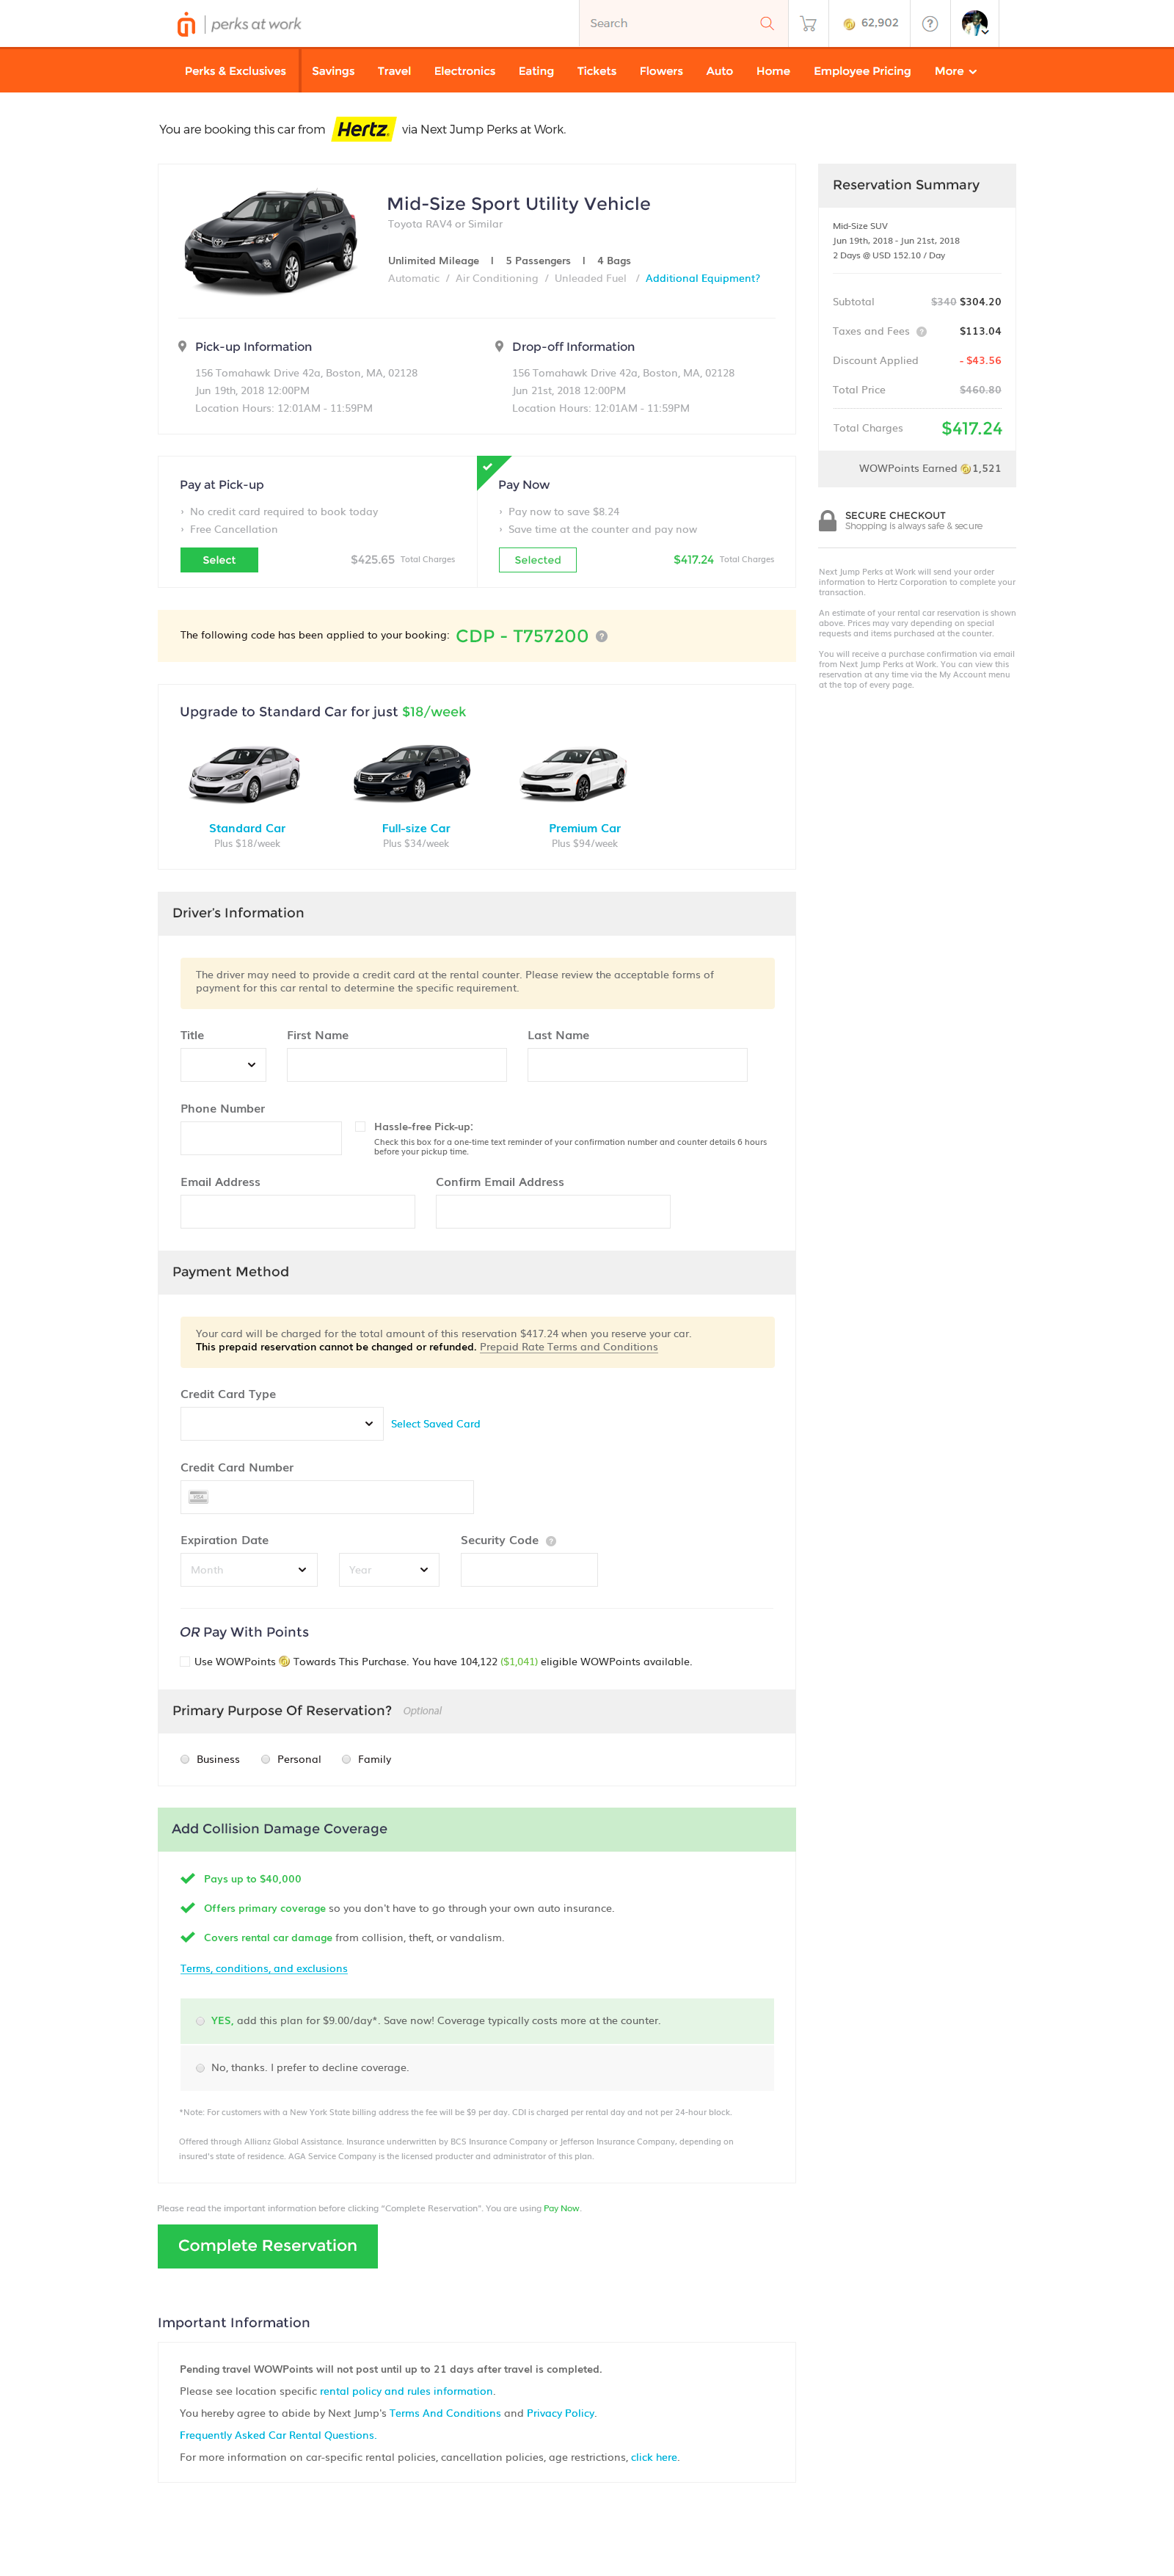Select the Business purpose radio button
This screenshot has width=1174, height=2576.
coord(185,1759)
